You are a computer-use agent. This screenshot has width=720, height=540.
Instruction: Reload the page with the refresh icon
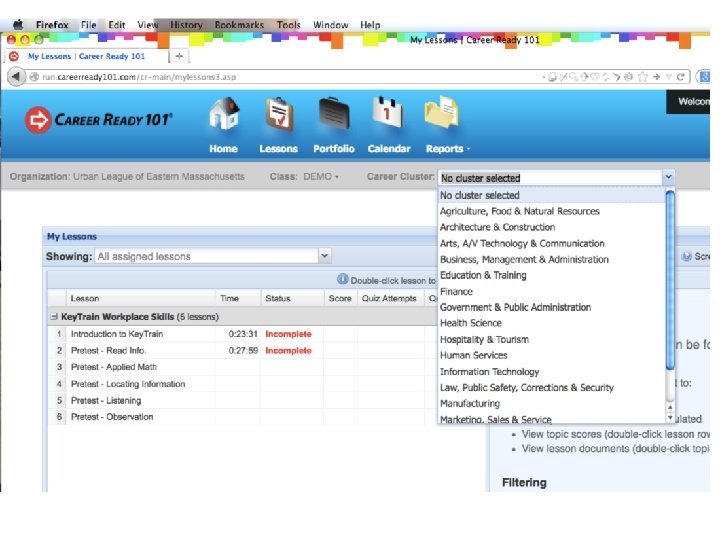[x=681, y=77]
